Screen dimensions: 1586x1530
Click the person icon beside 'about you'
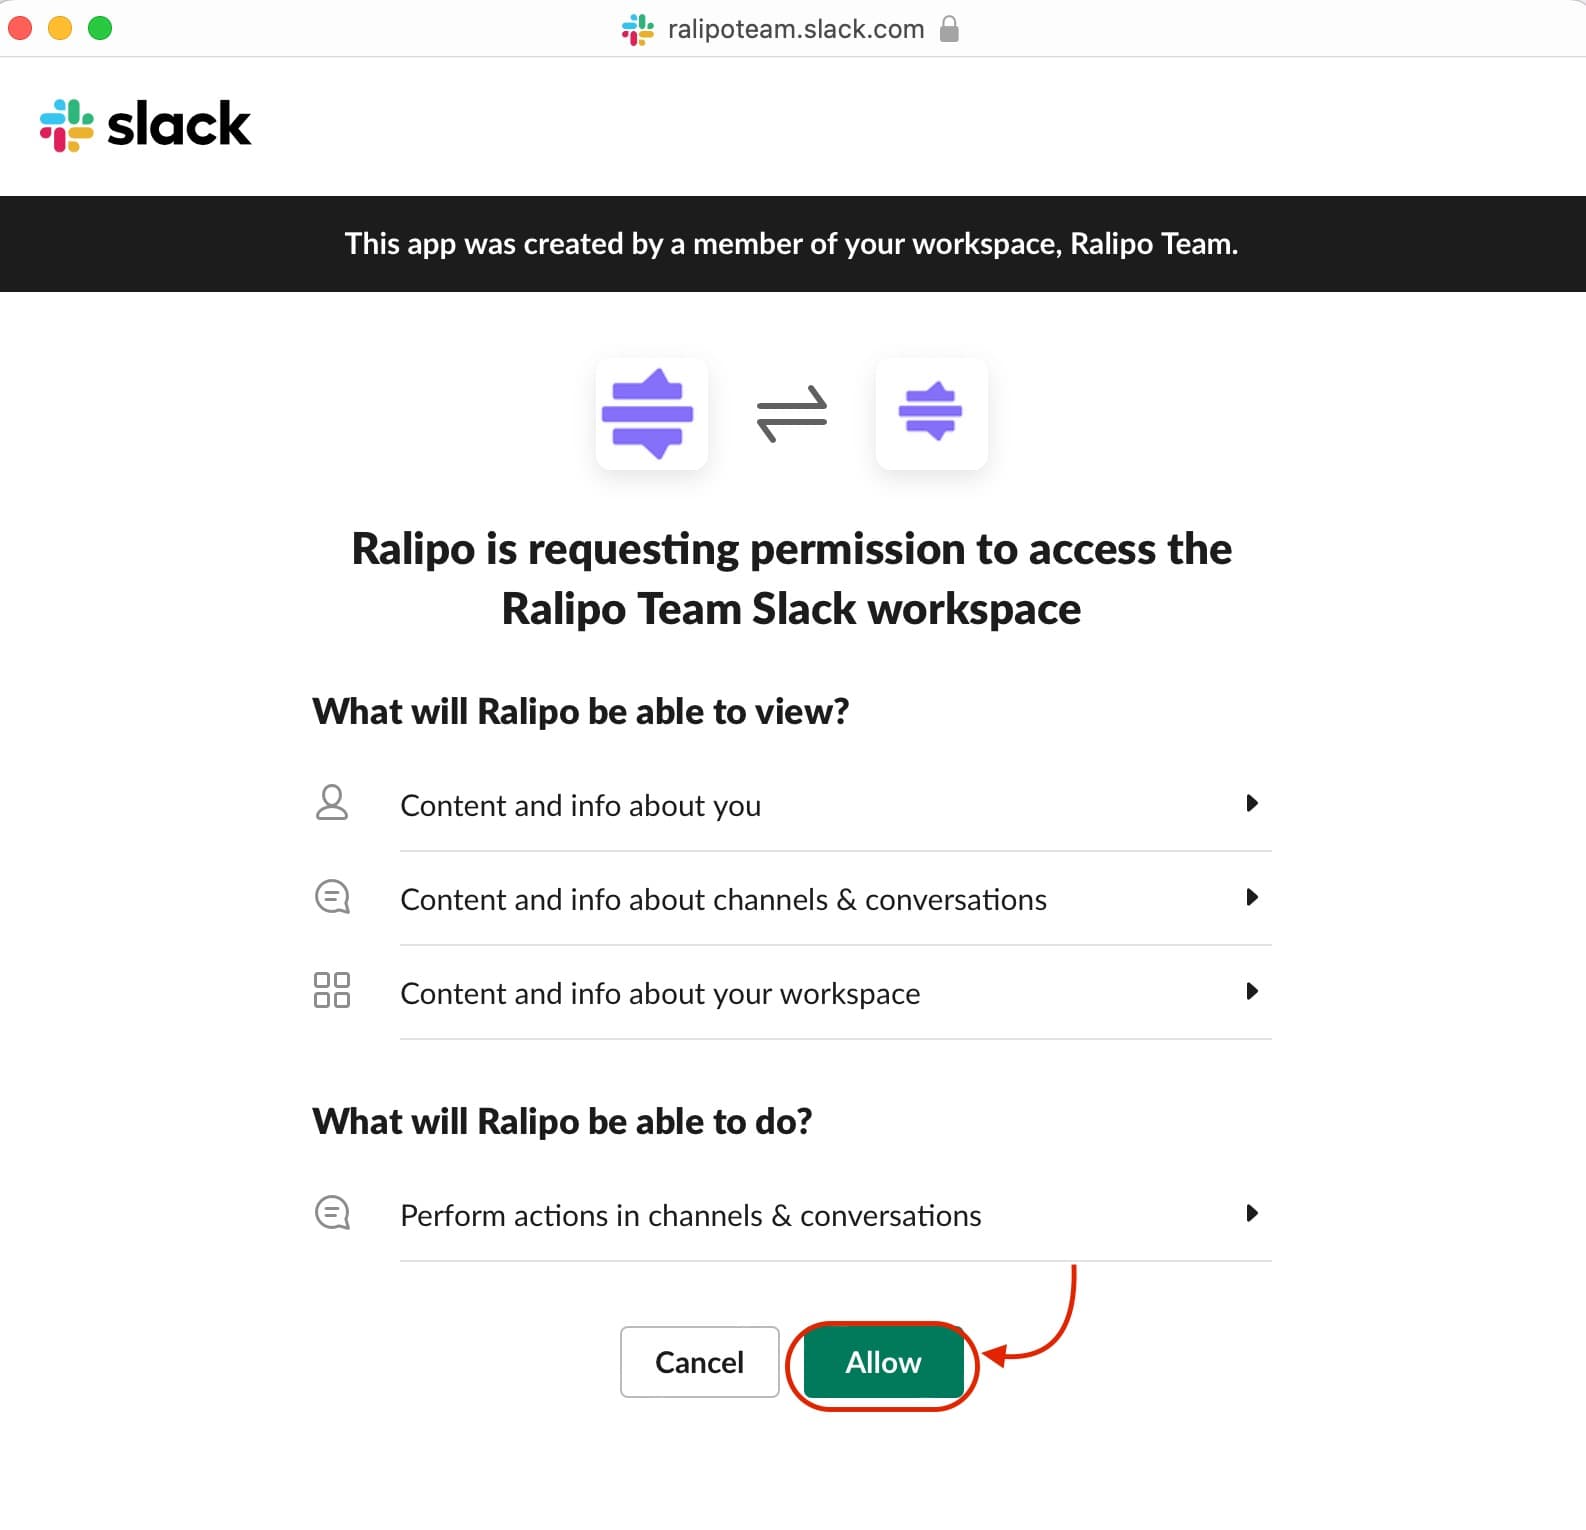tap(332, 803)
